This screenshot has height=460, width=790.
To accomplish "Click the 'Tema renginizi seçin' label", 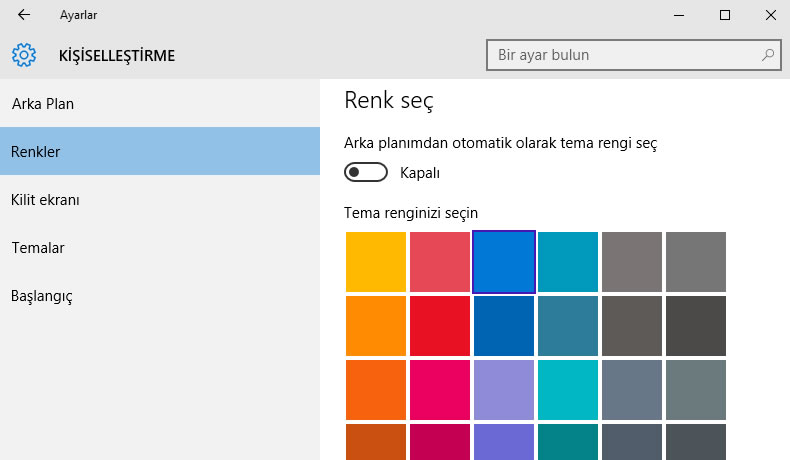I will (x=411, y=213).
